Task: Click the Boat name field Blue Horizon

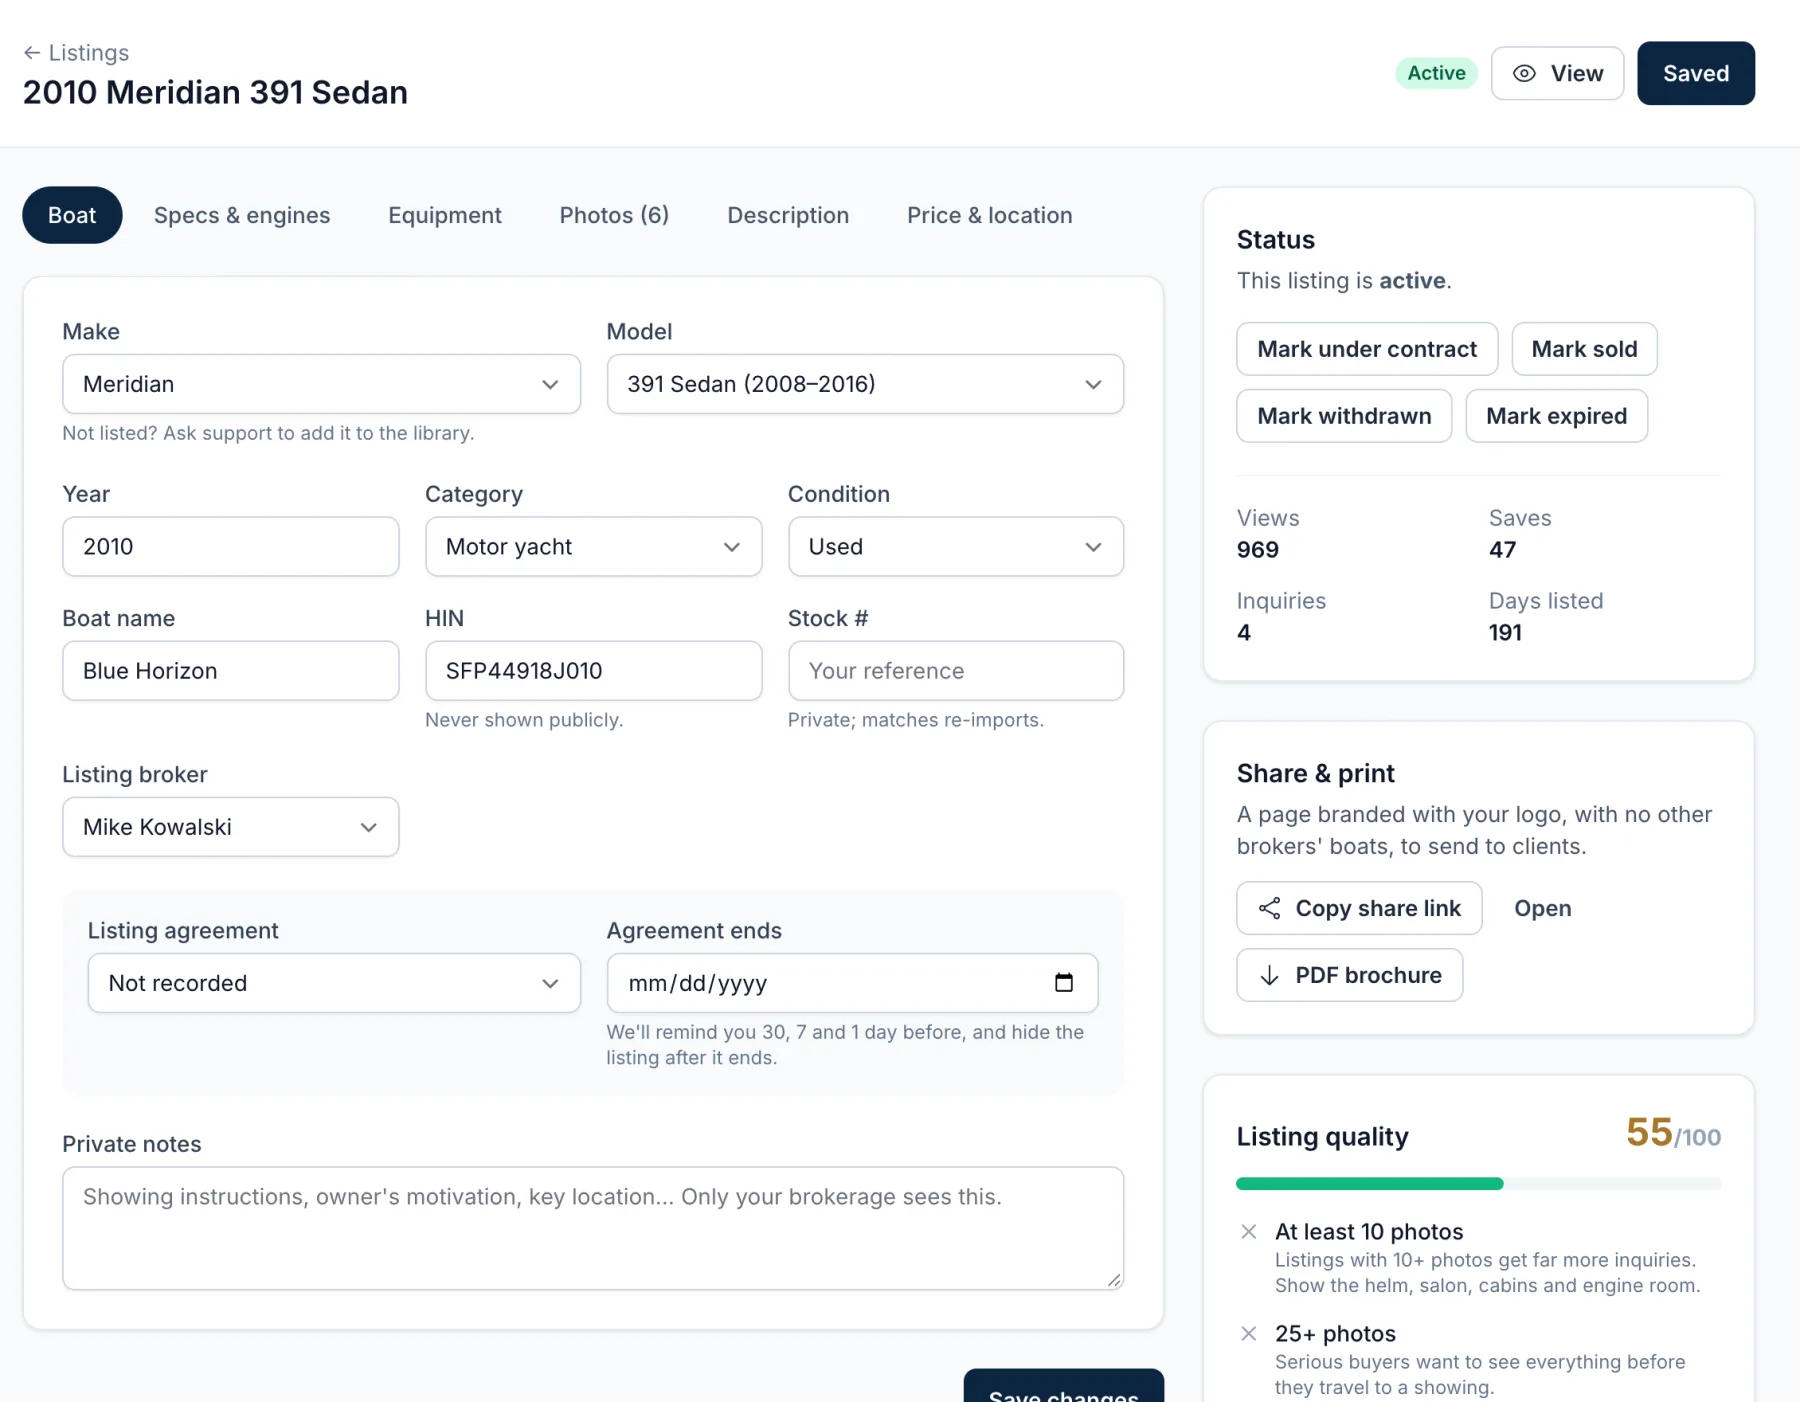Action: 231,671
